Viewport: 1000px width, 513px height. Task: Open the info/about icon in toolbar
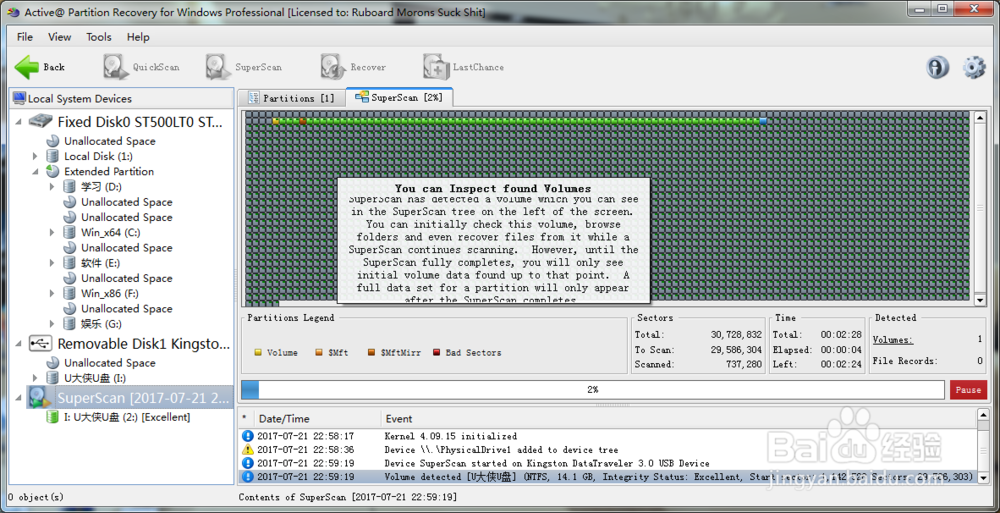[x=938, y=67]
